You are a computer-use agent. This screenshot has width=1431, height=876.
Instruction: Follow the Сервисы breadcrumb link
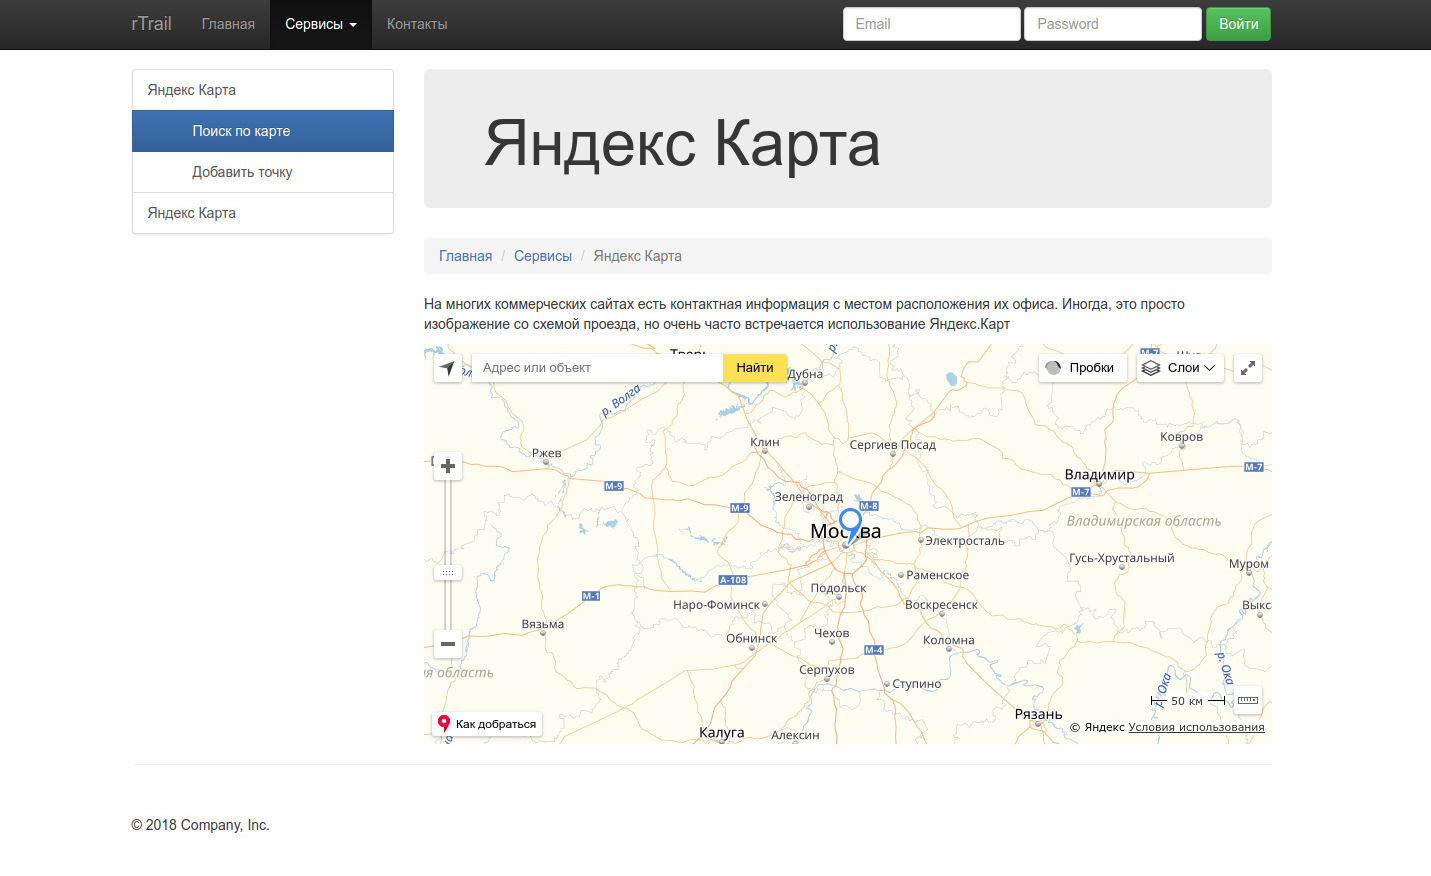(543, 256)
